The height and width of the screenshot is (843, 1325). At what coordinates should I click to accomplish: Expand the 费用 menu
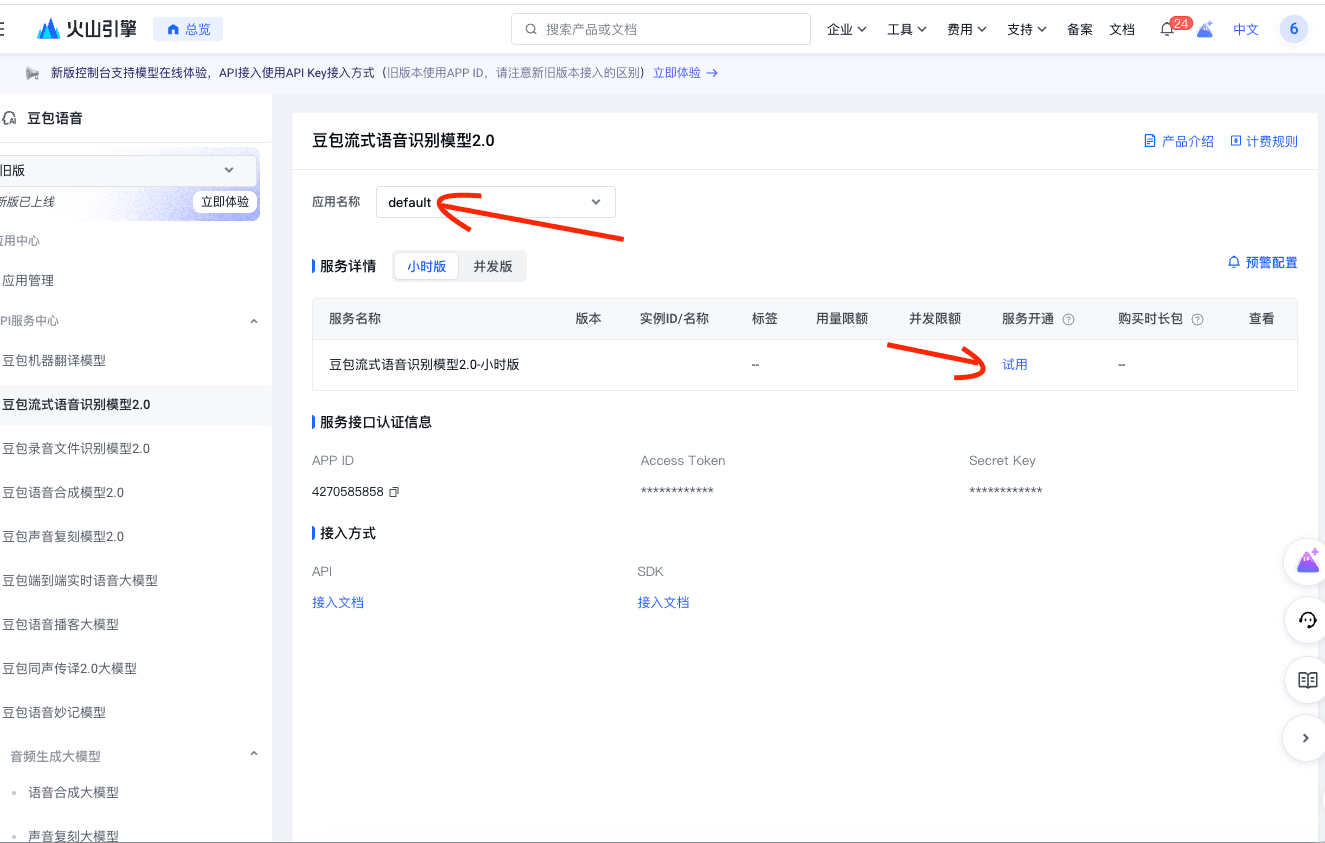coord(967,29)
